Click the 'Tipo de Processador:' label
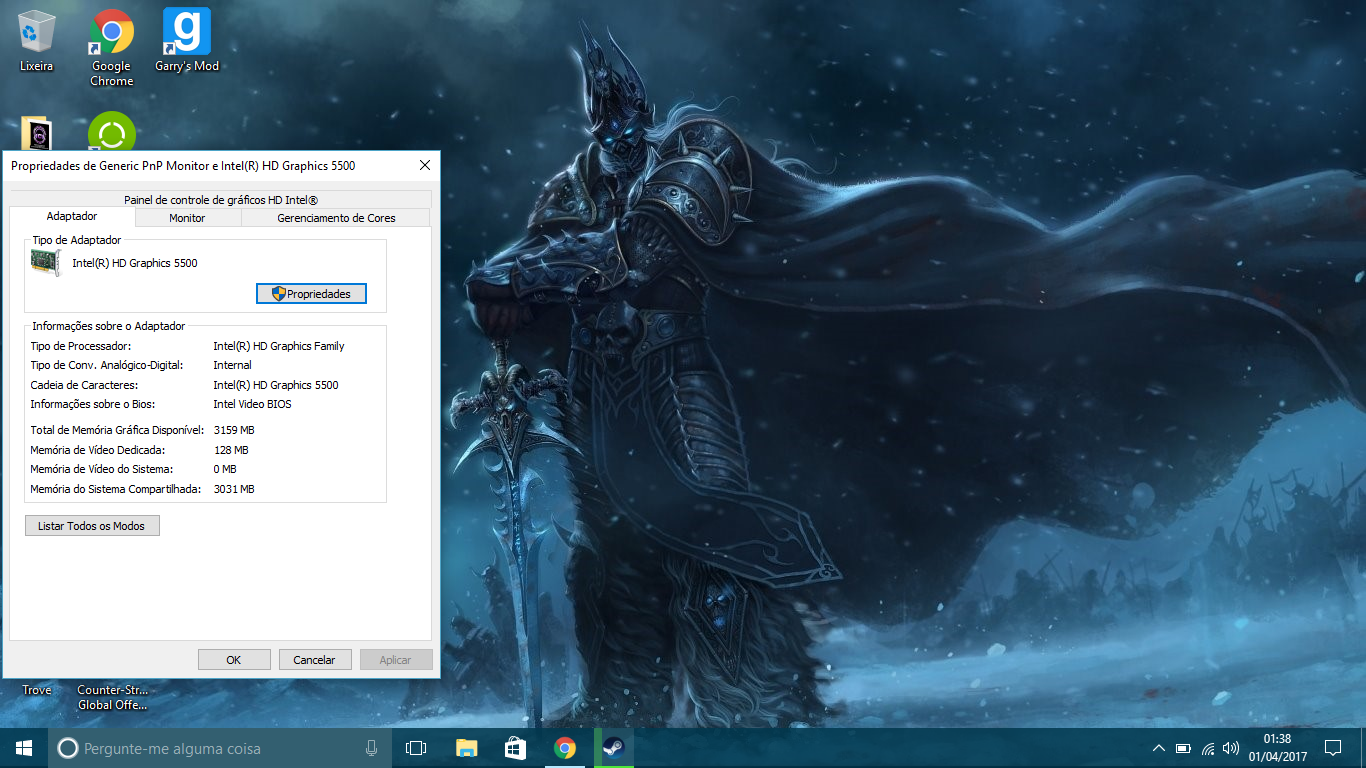This screenshot has width=1366, height=768. click(x=81, y=346)
